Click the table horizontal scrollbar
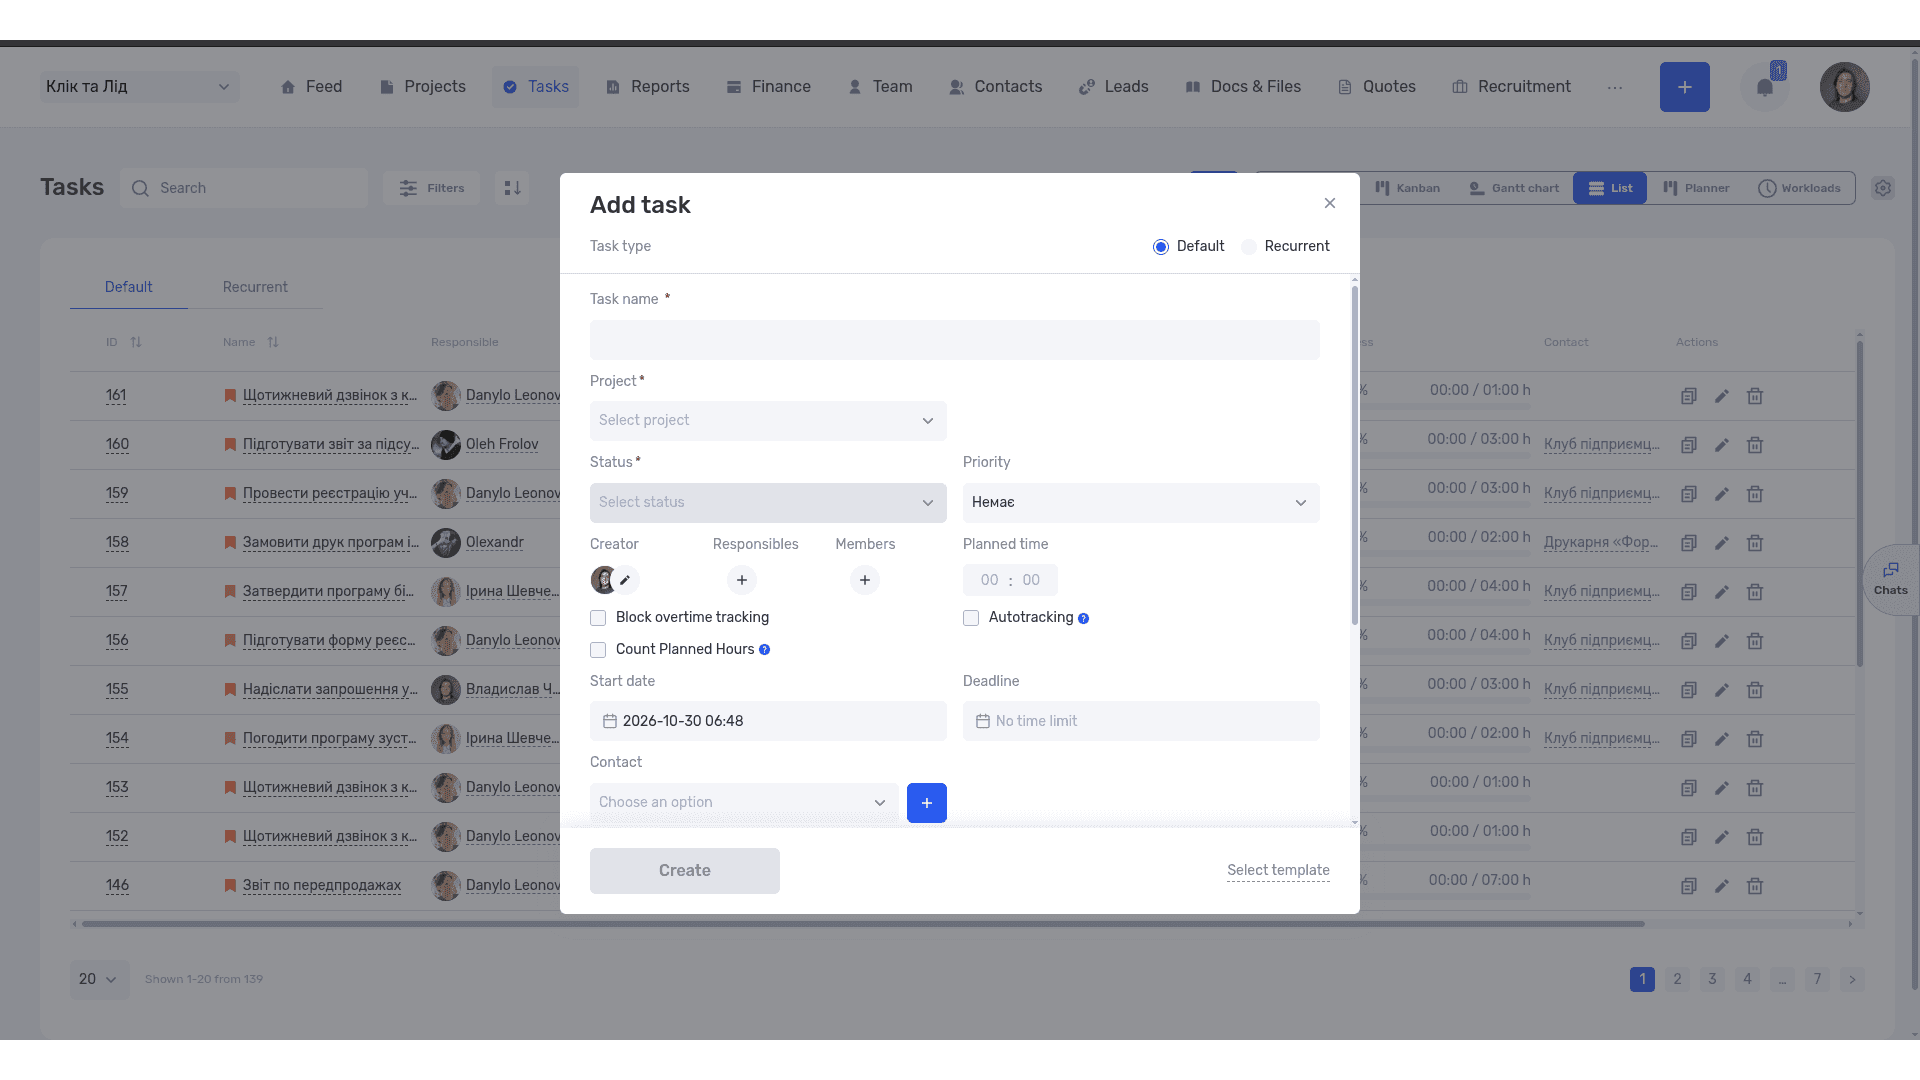The height and width of the screenshot is (1080, 1920). [x=863, y=924]
